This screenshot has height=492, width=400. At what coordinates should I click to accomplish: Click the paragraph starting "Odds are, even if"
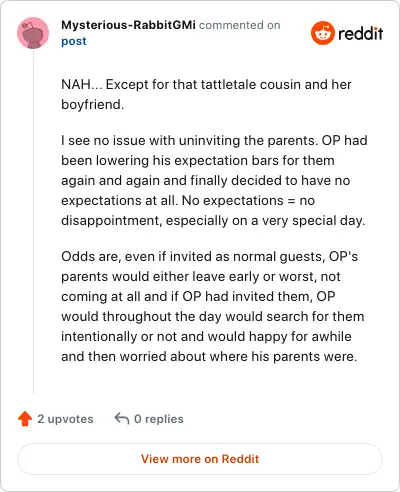pos(213,306)
